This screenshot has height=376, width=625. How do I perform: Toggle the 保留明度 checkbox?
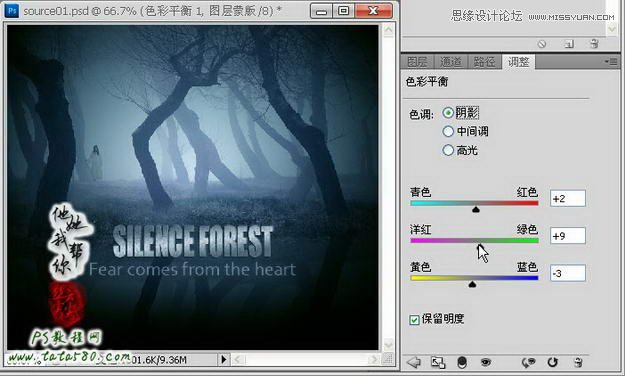[x=414, y=319]
